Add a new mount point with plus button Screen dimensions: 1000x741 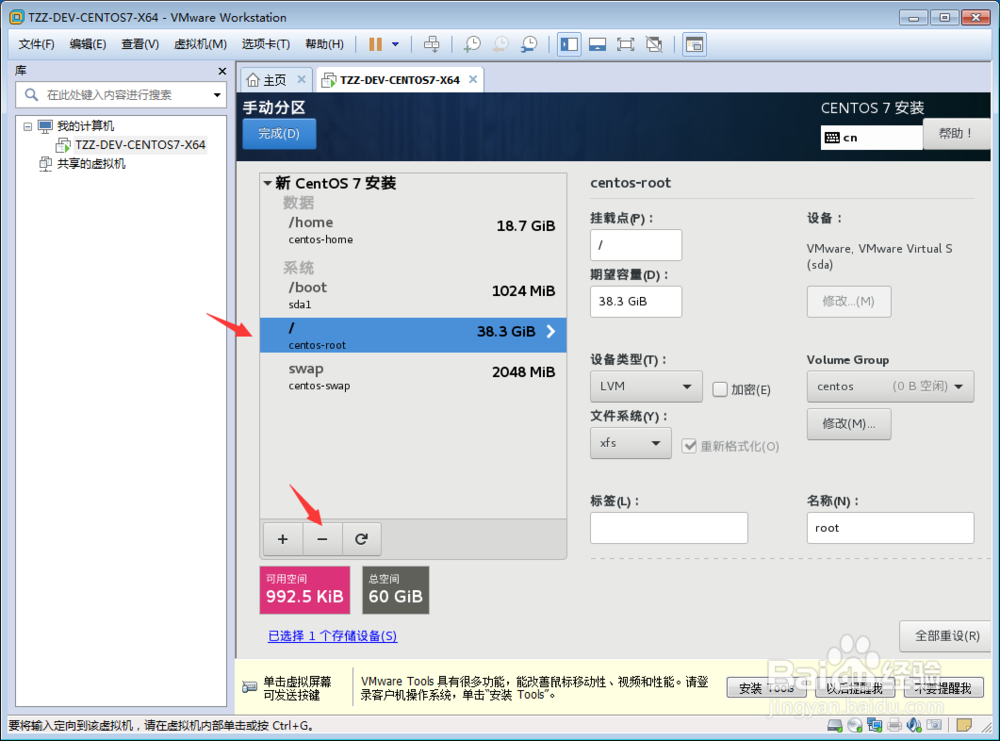click(x=283, y=539)
